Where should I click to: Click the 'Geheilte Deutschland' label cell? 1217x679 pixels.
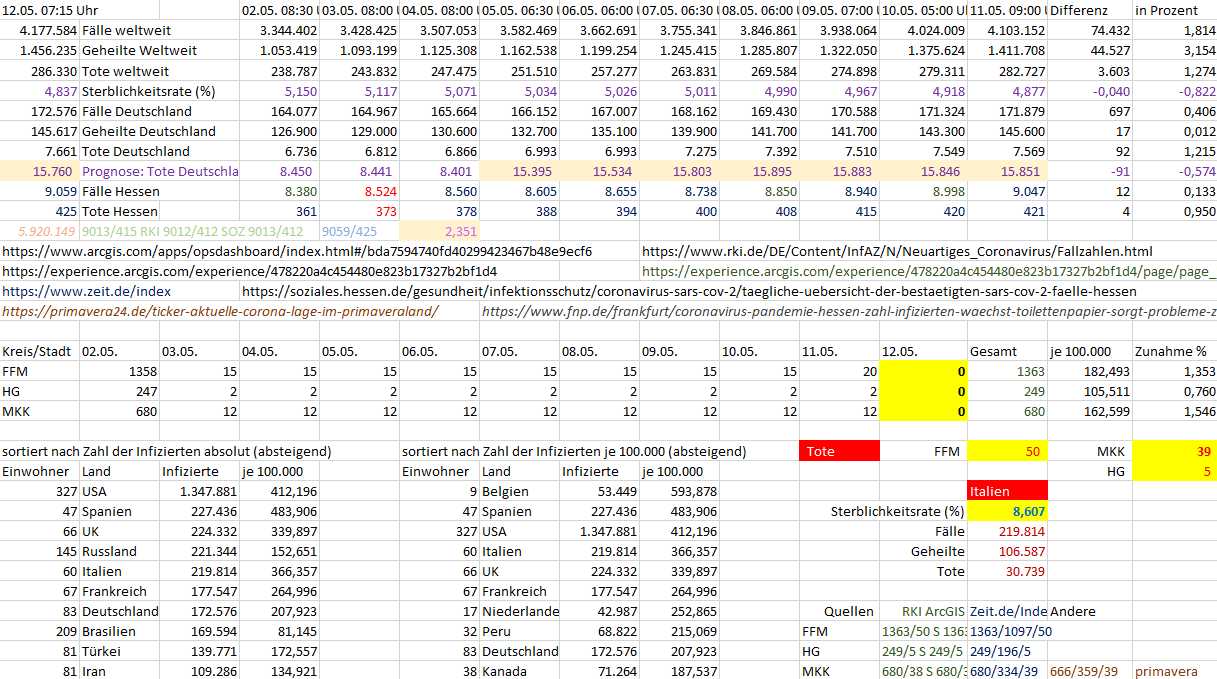coord(149,131)
